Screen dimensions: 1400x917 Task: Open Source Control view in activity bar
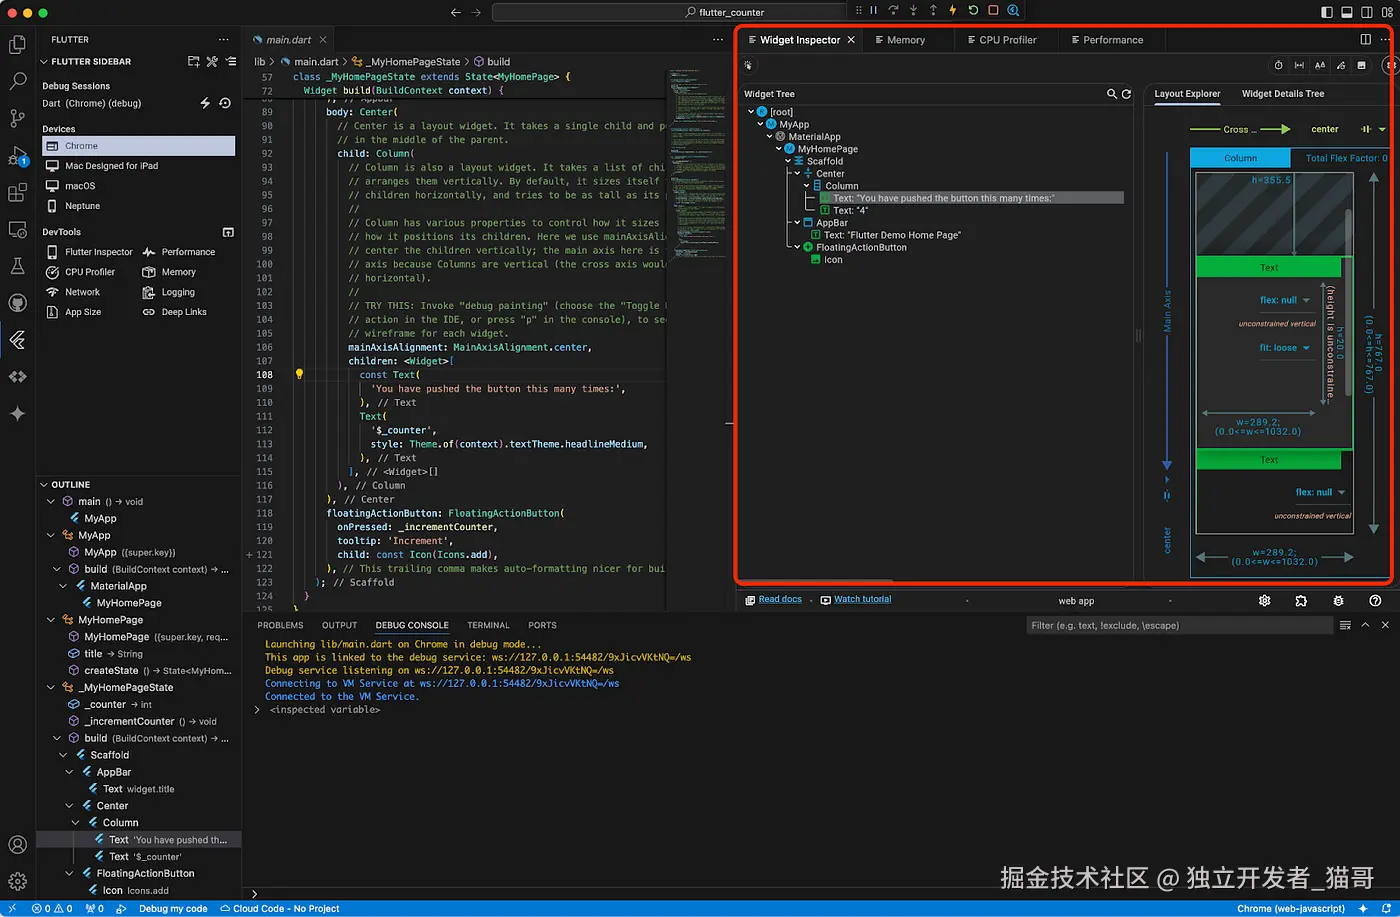coord(17,118)
